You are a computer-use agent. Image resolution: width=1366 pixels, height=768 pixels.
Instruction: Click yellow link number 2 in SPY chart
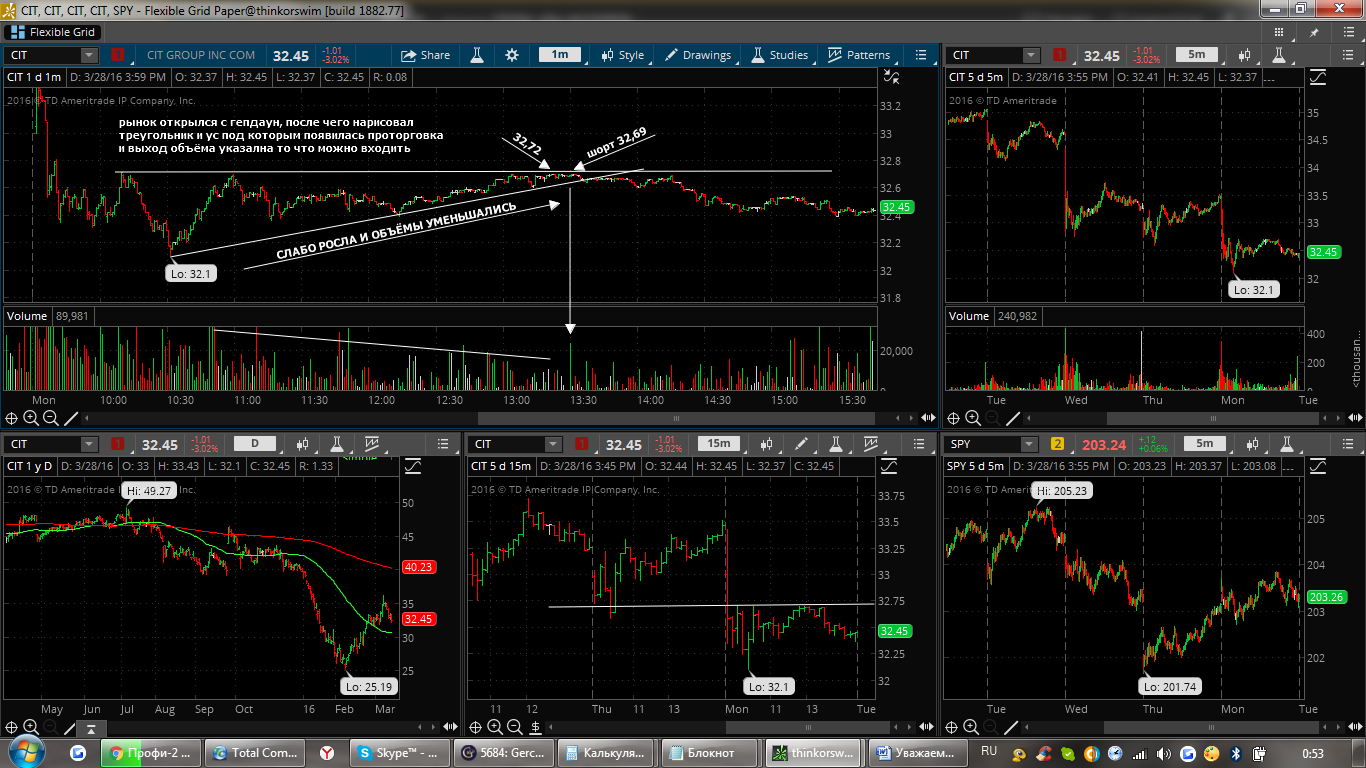click(x=1057, y=444)
